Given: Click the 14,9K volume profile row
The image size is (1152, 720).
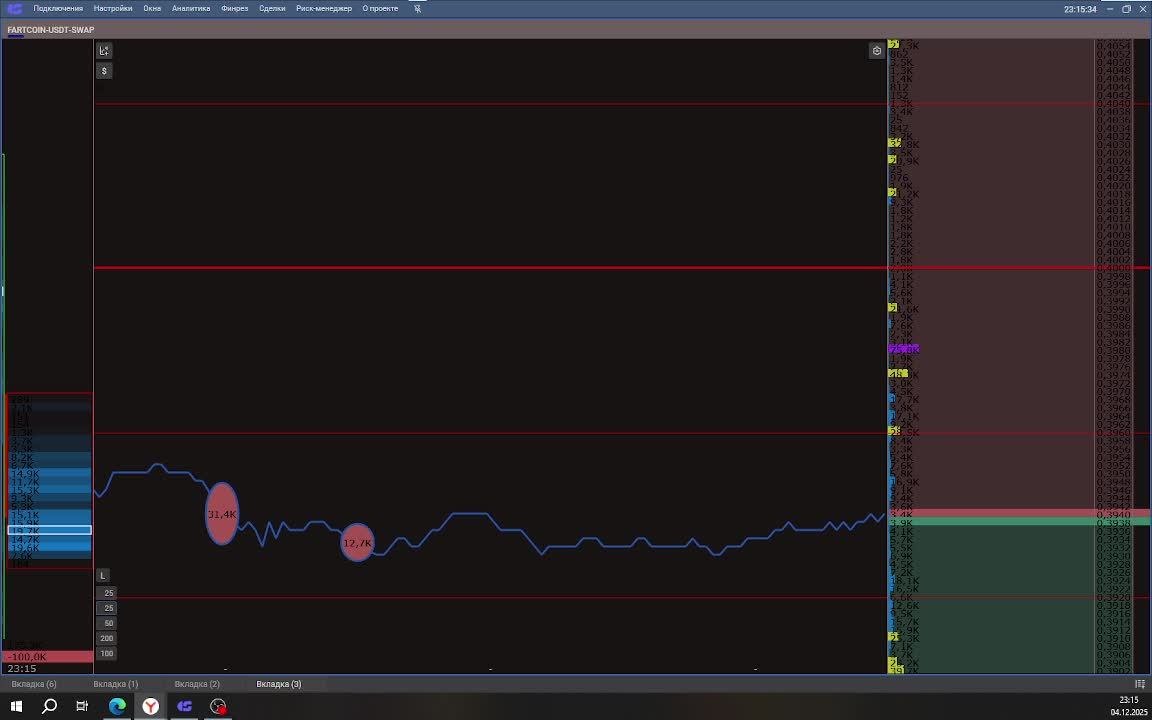Looking at the screenshot, I should pyautogui.click(x=49, y=474).
